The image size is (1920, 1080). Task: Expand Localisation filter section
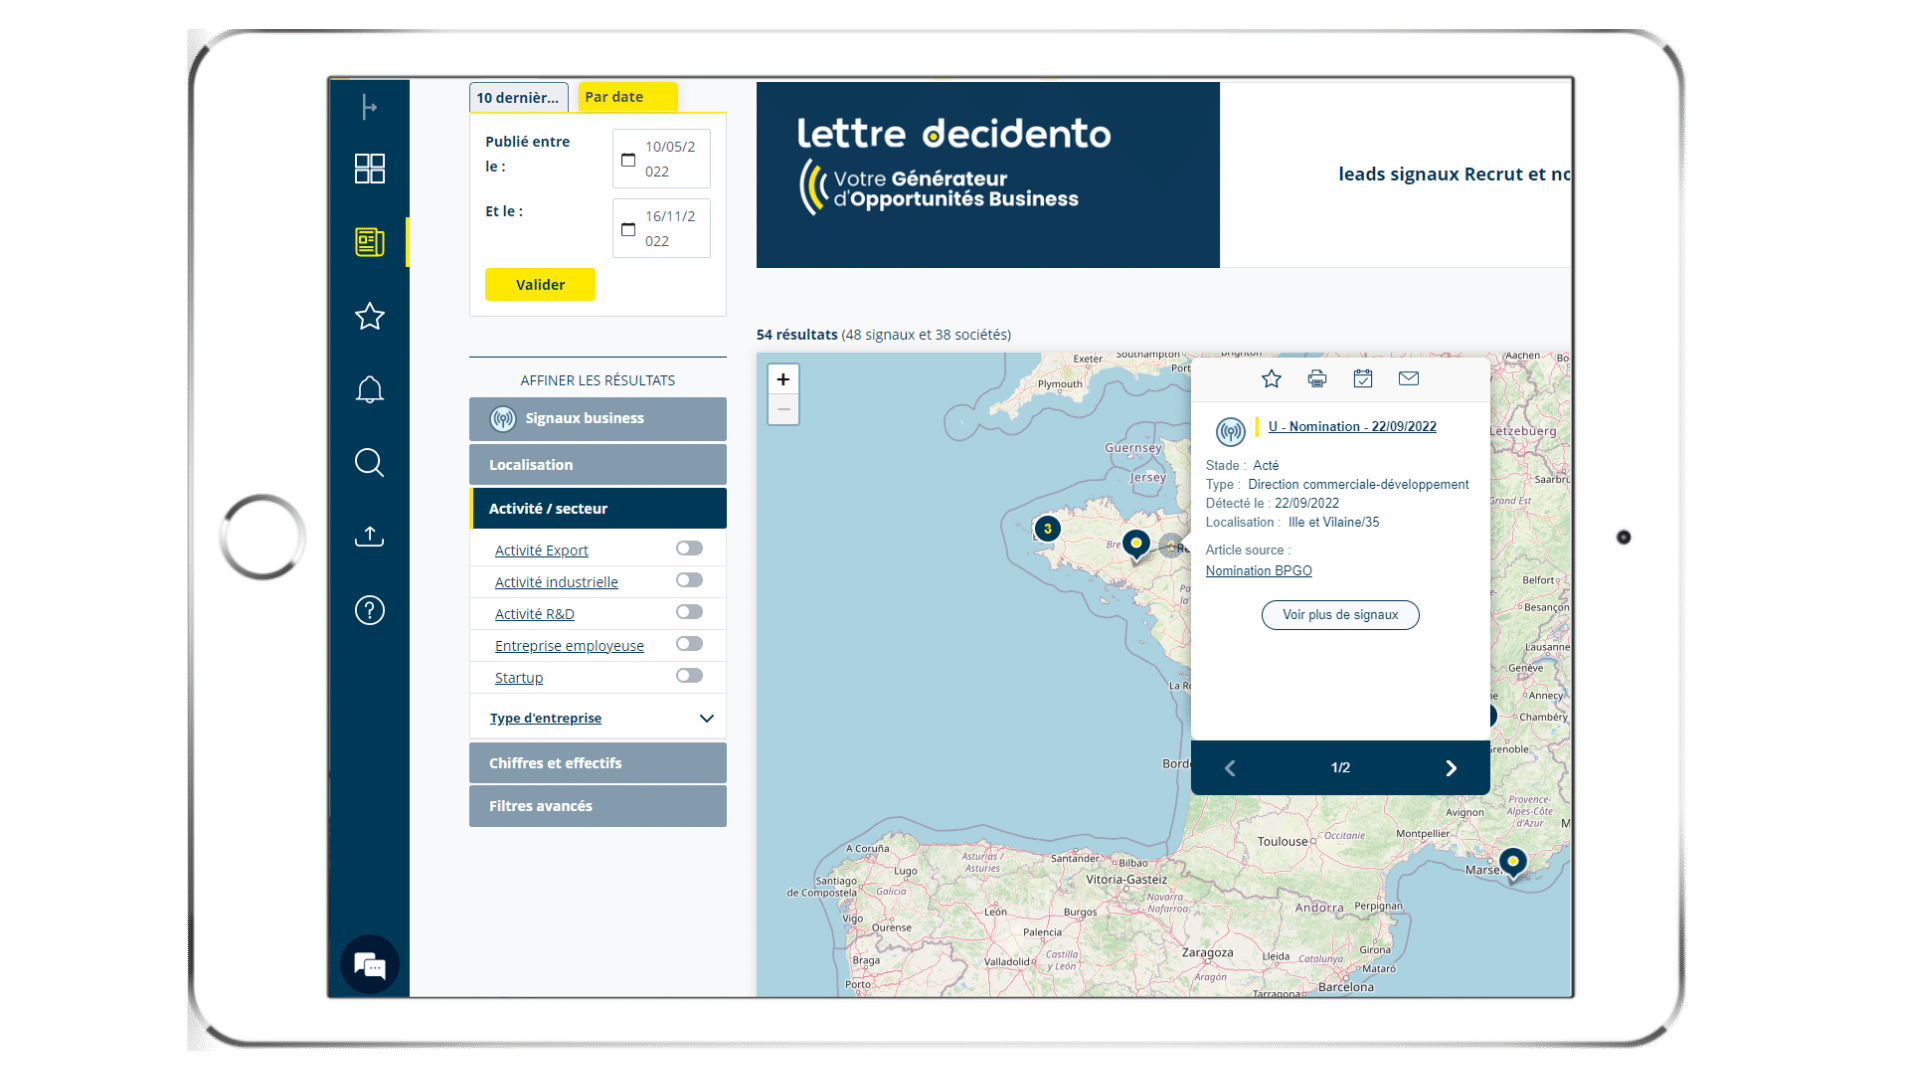pos(598,465)
